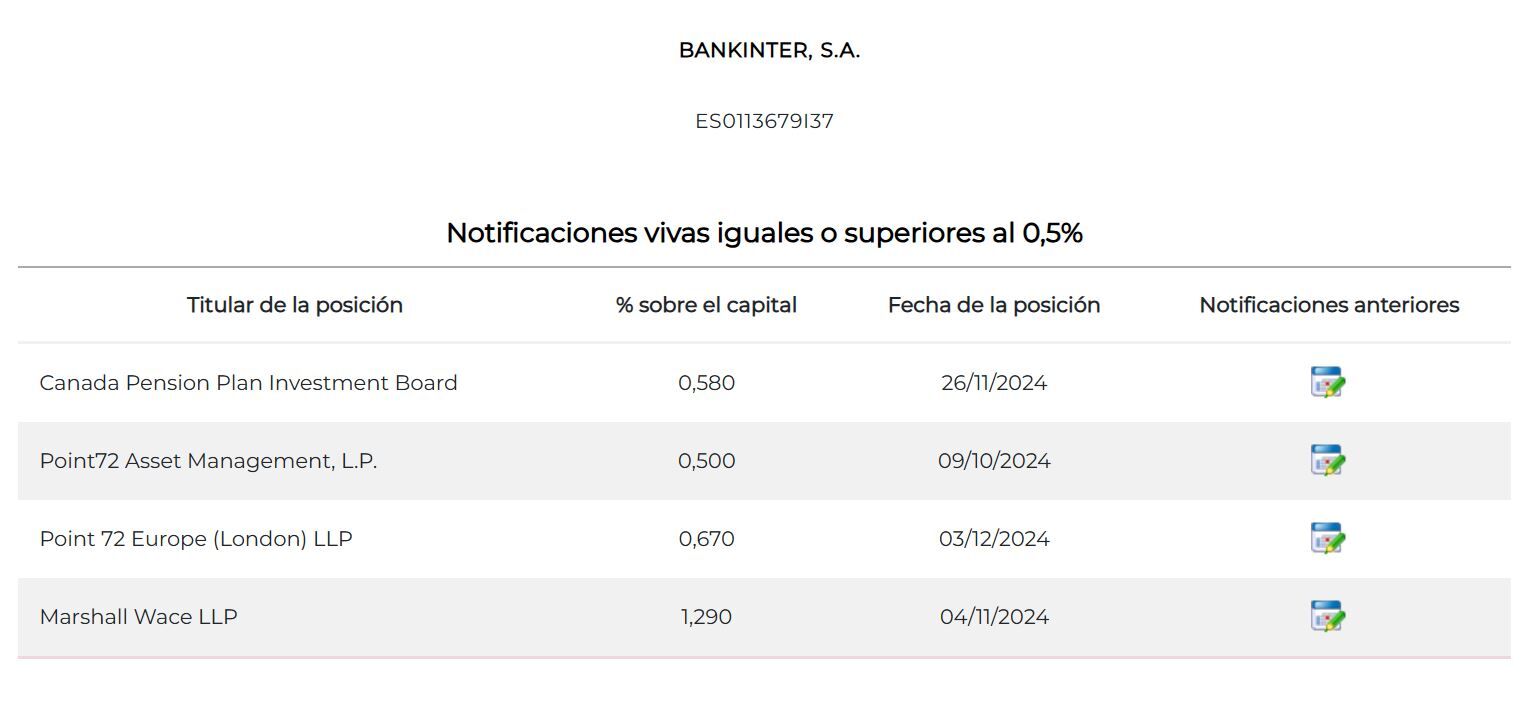Click the 0,580 capital percentage value

(706, 383)
